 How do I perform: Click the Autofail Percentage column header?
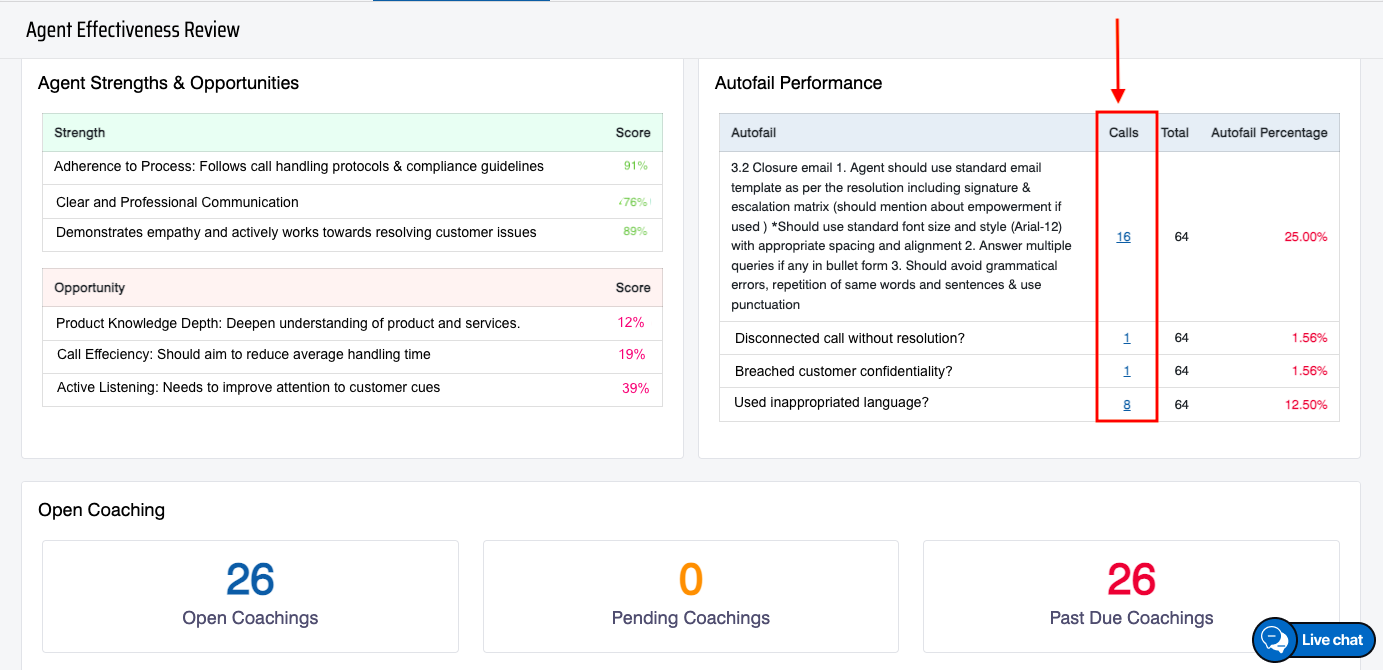point(1268,132)
